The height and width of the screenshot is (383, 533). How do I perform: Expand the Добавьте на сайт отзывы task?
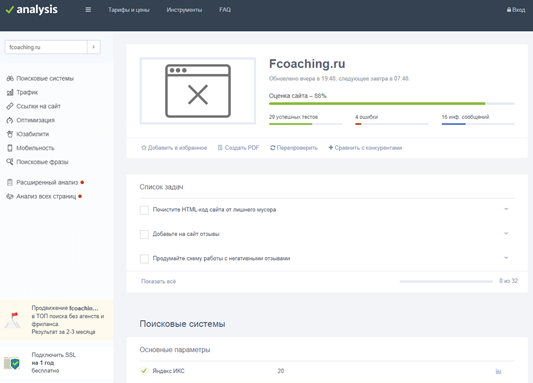[506, 233]
